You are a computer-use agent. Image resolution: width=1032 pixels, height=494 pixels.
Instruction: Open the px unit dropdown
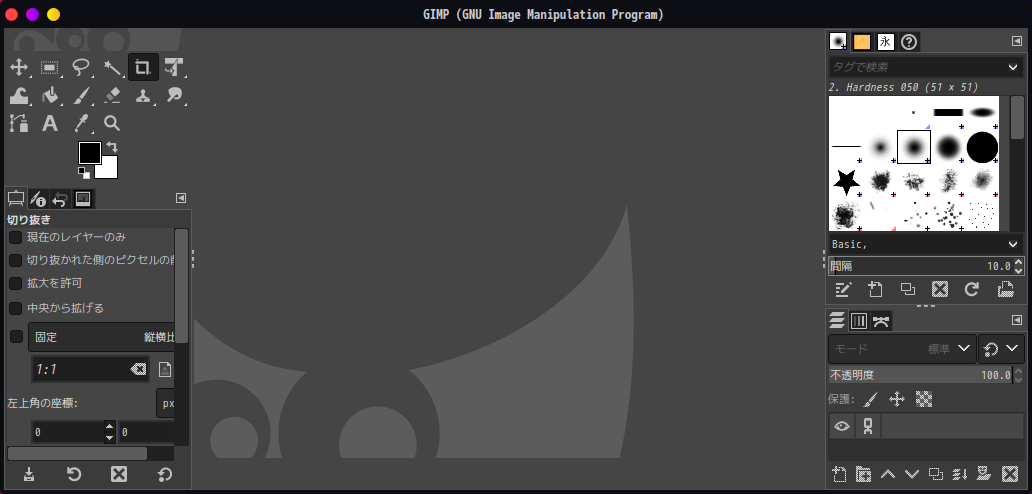(x=167, y=403)
